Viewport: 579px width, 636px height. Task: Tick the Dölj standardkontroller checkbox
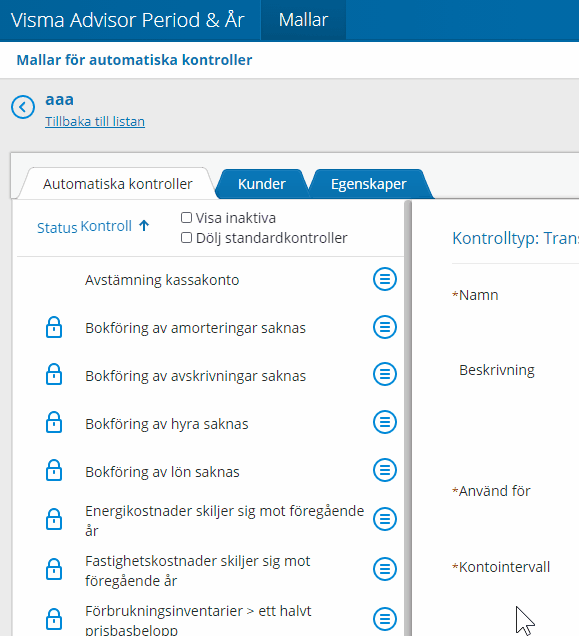coord(186,238)
